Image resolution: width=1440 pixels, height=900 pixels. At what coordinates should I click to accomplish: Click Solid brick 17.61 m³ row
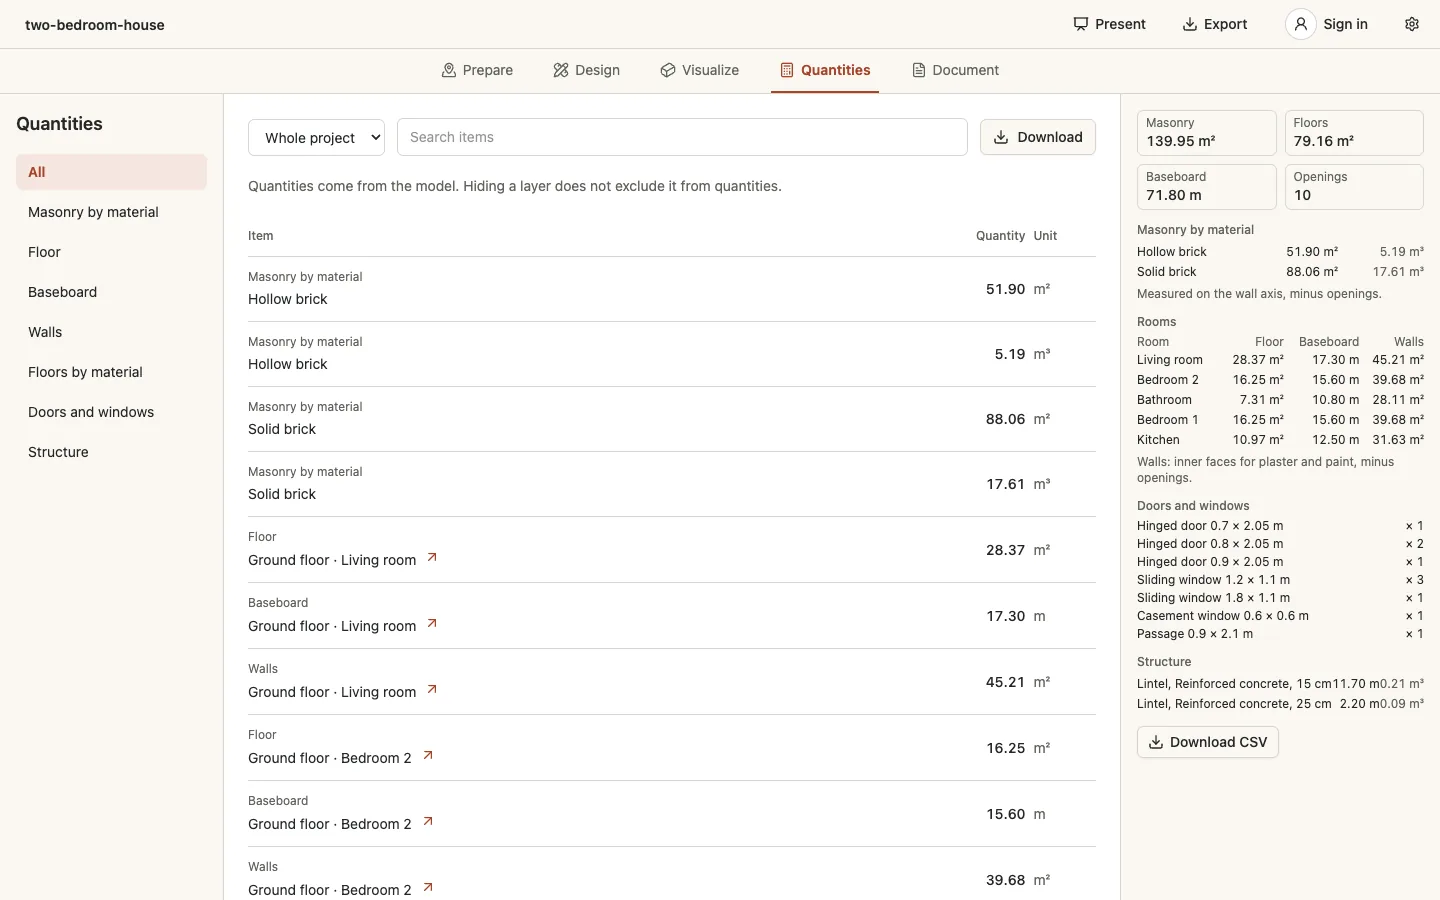pos(672,484)
